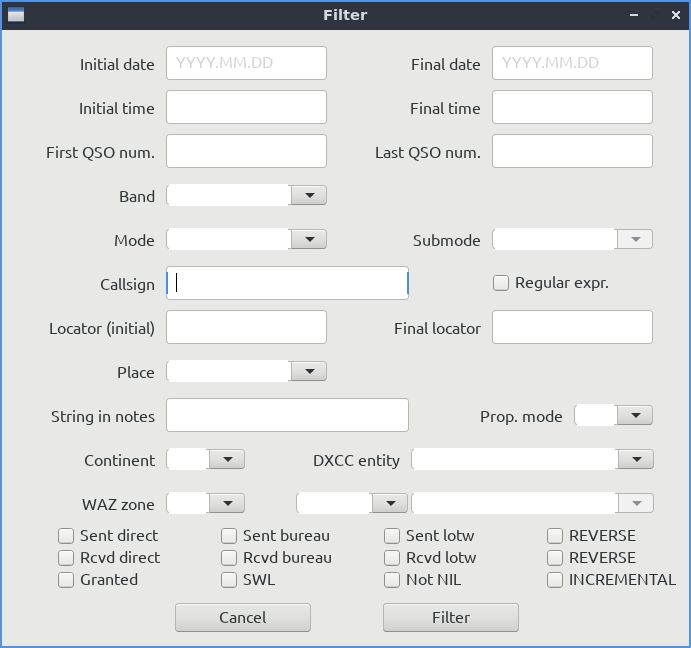
Task: Enable the Regular expr. checkbox
Action: pos(501,283)
